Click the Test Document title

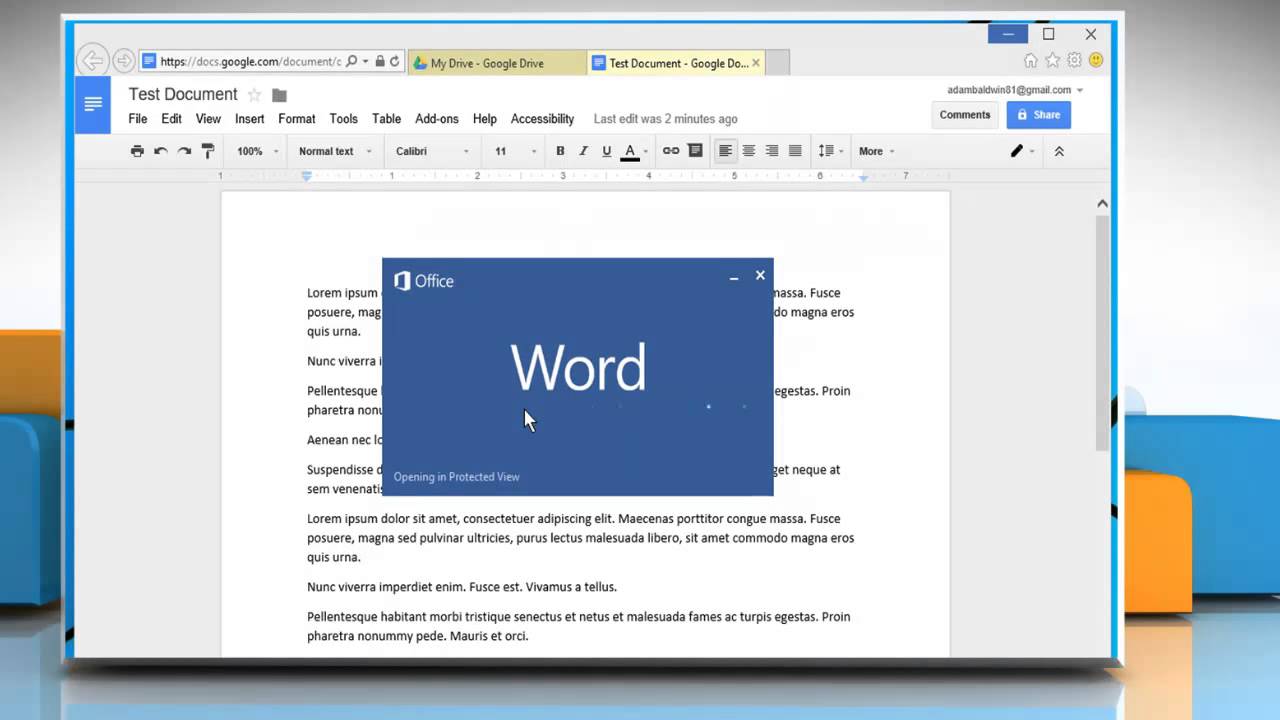pyautogui.click(x=183, y=94)
